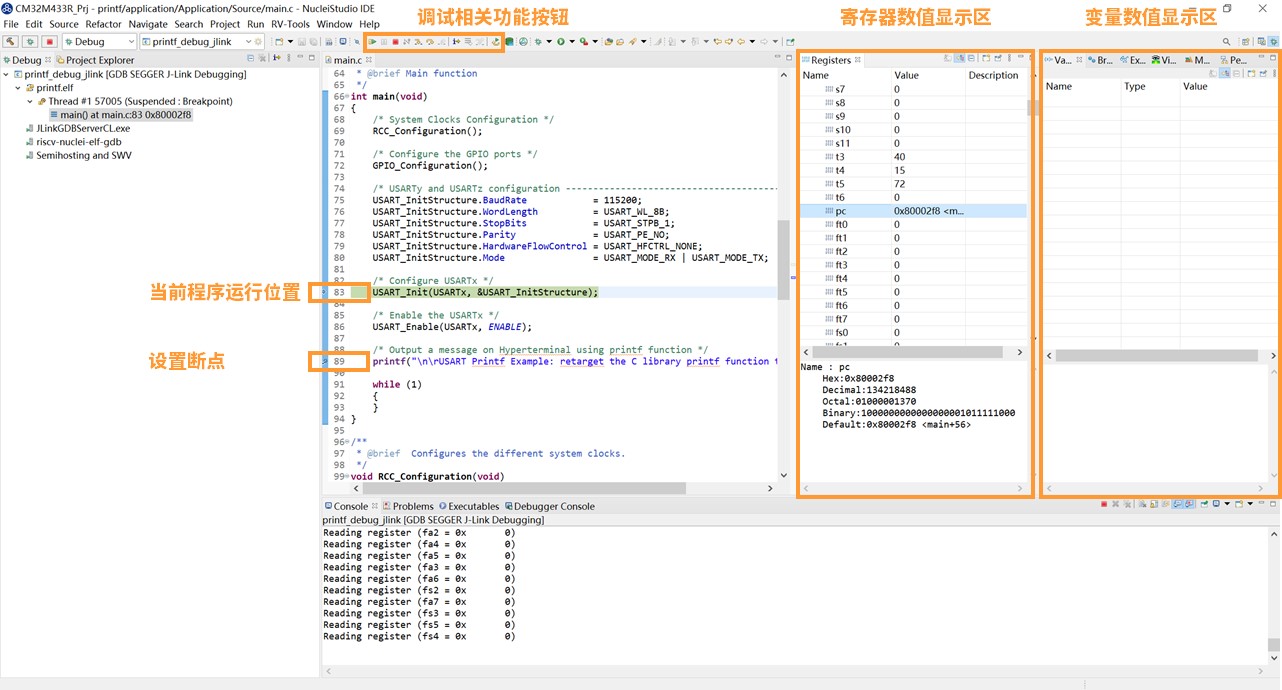Switch to Problems tab

coord(407,506)
